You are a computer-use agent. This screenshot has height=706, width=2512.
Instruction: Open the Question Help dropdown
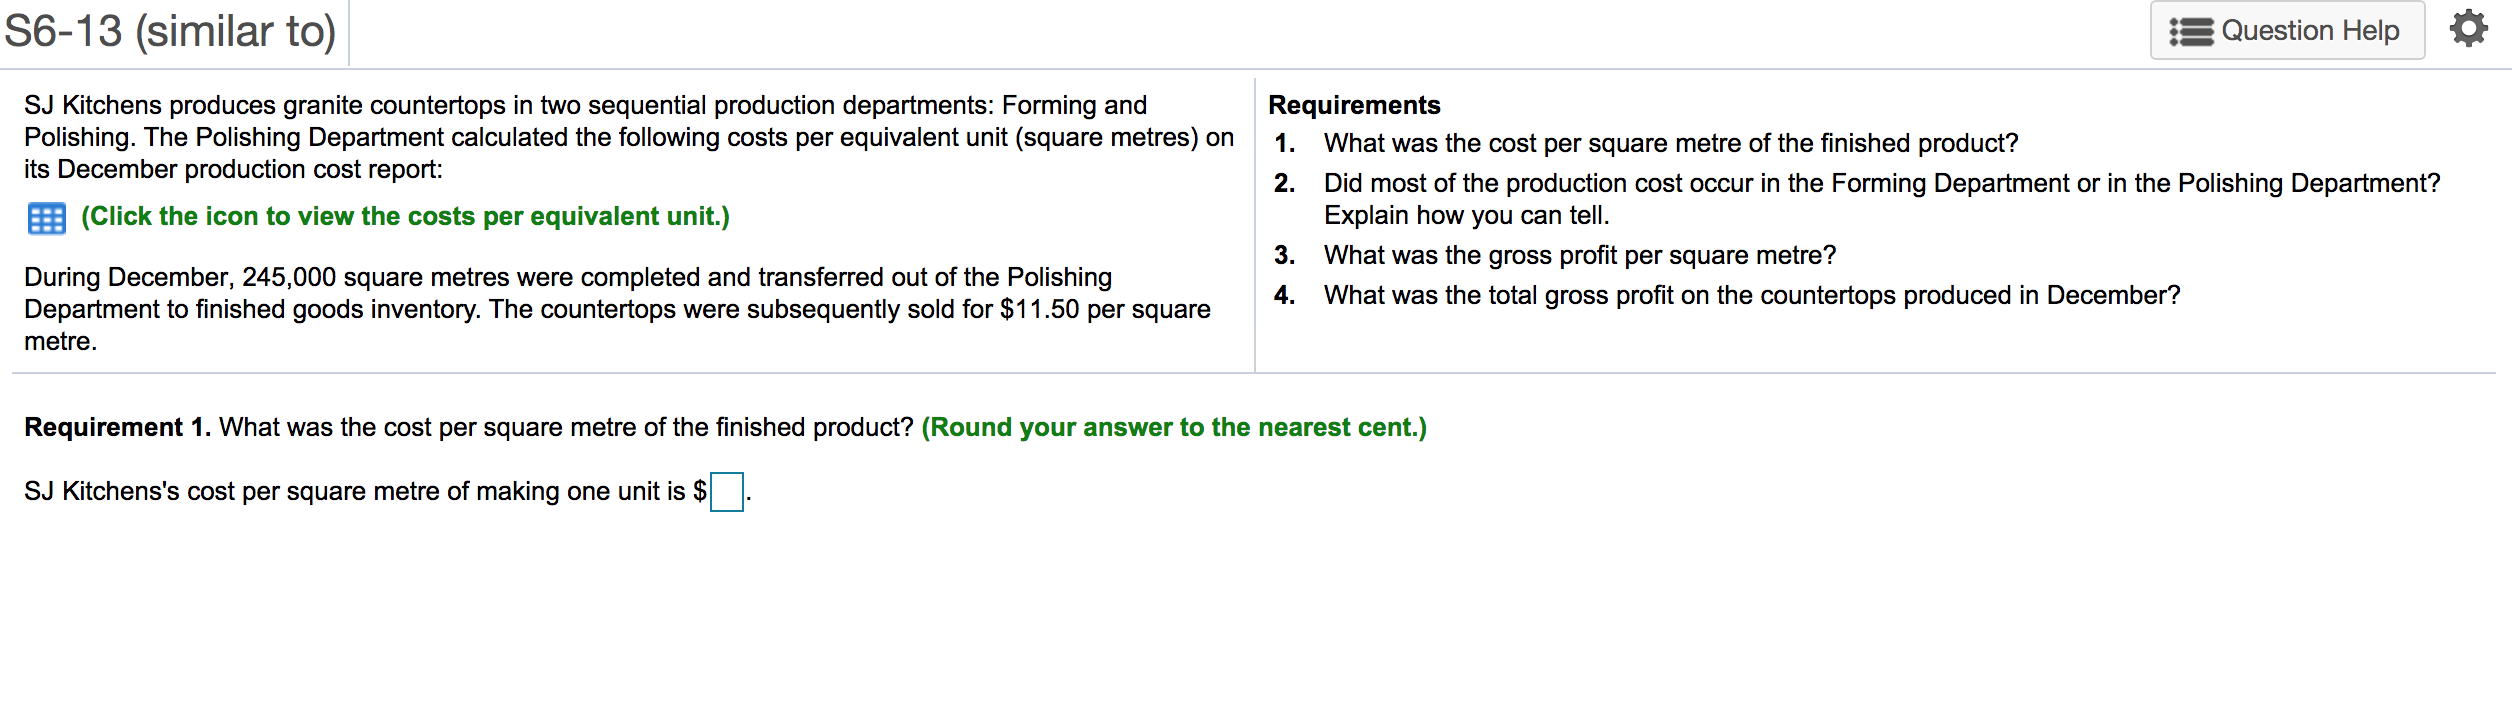tap(2289, 30)
